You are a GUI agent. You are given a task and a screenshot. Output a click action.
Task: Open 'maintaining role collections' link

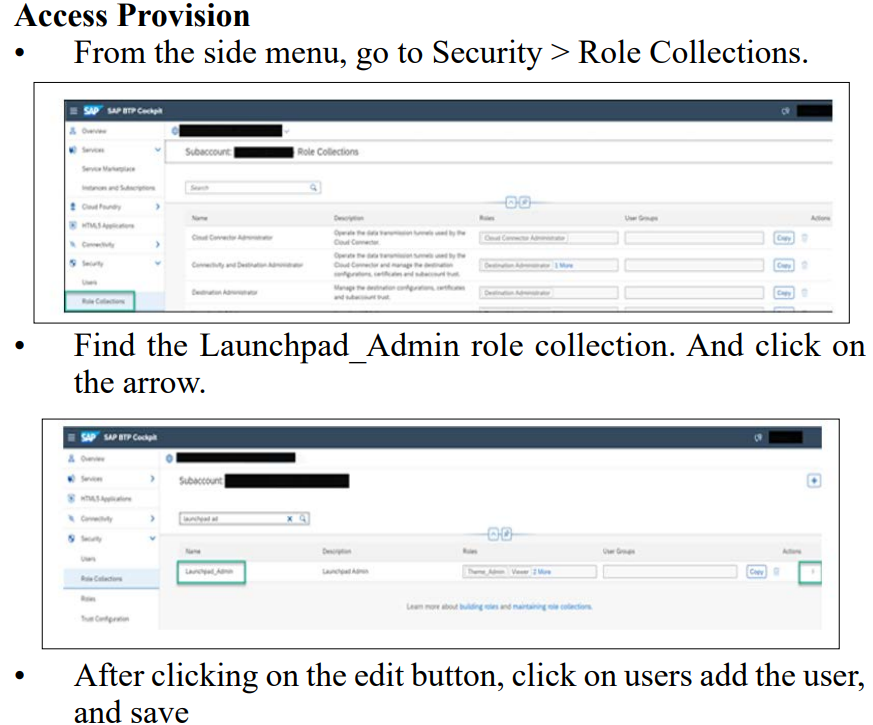pos(552,606)
